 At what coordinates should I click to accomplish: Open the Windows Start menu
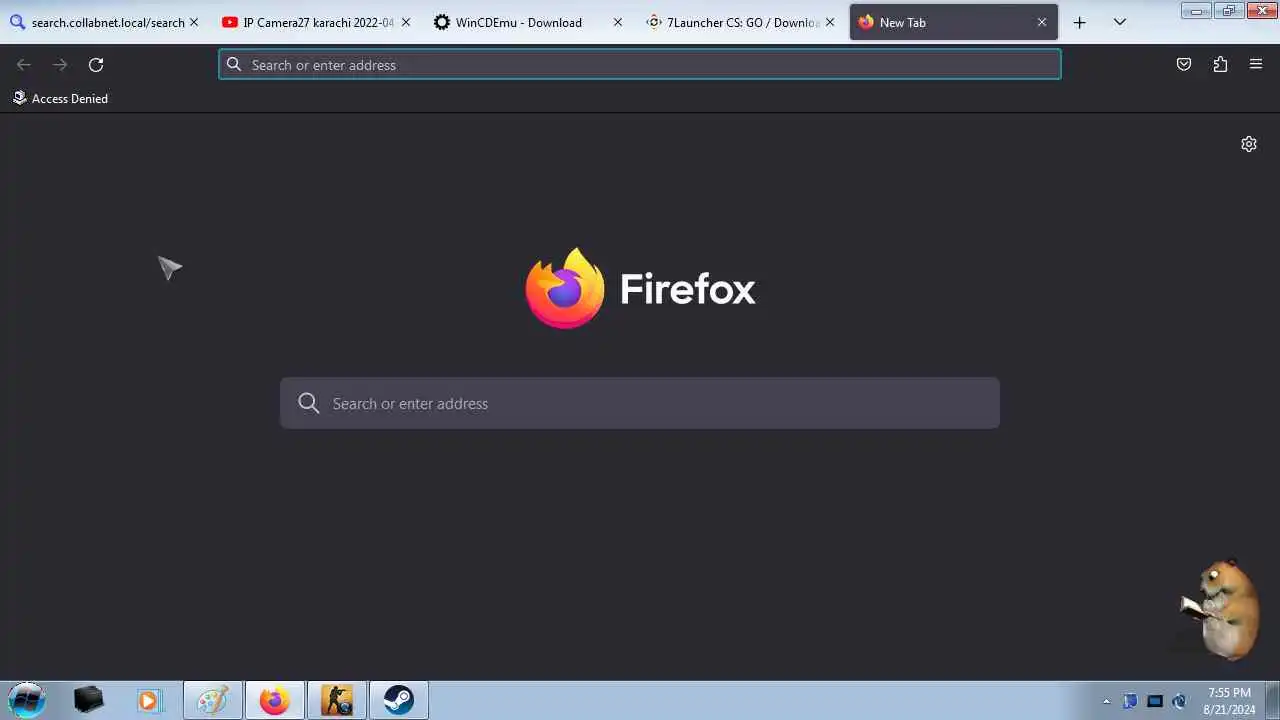point(27,700)
